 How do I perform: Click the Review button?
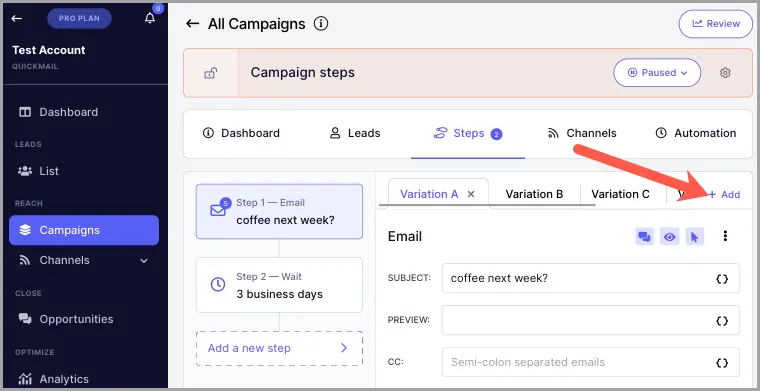point(716,24)
